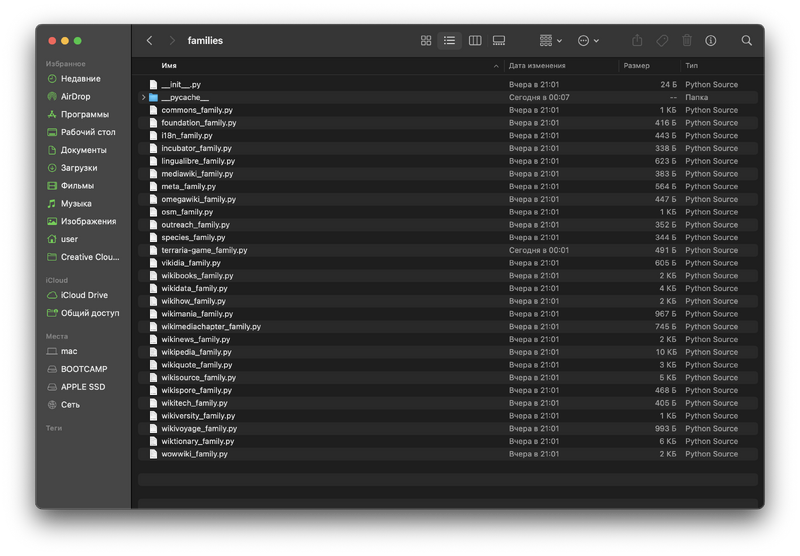Select wiktionary_family.py
This screenshot has height=556, width=800.
tap(448, 442)
